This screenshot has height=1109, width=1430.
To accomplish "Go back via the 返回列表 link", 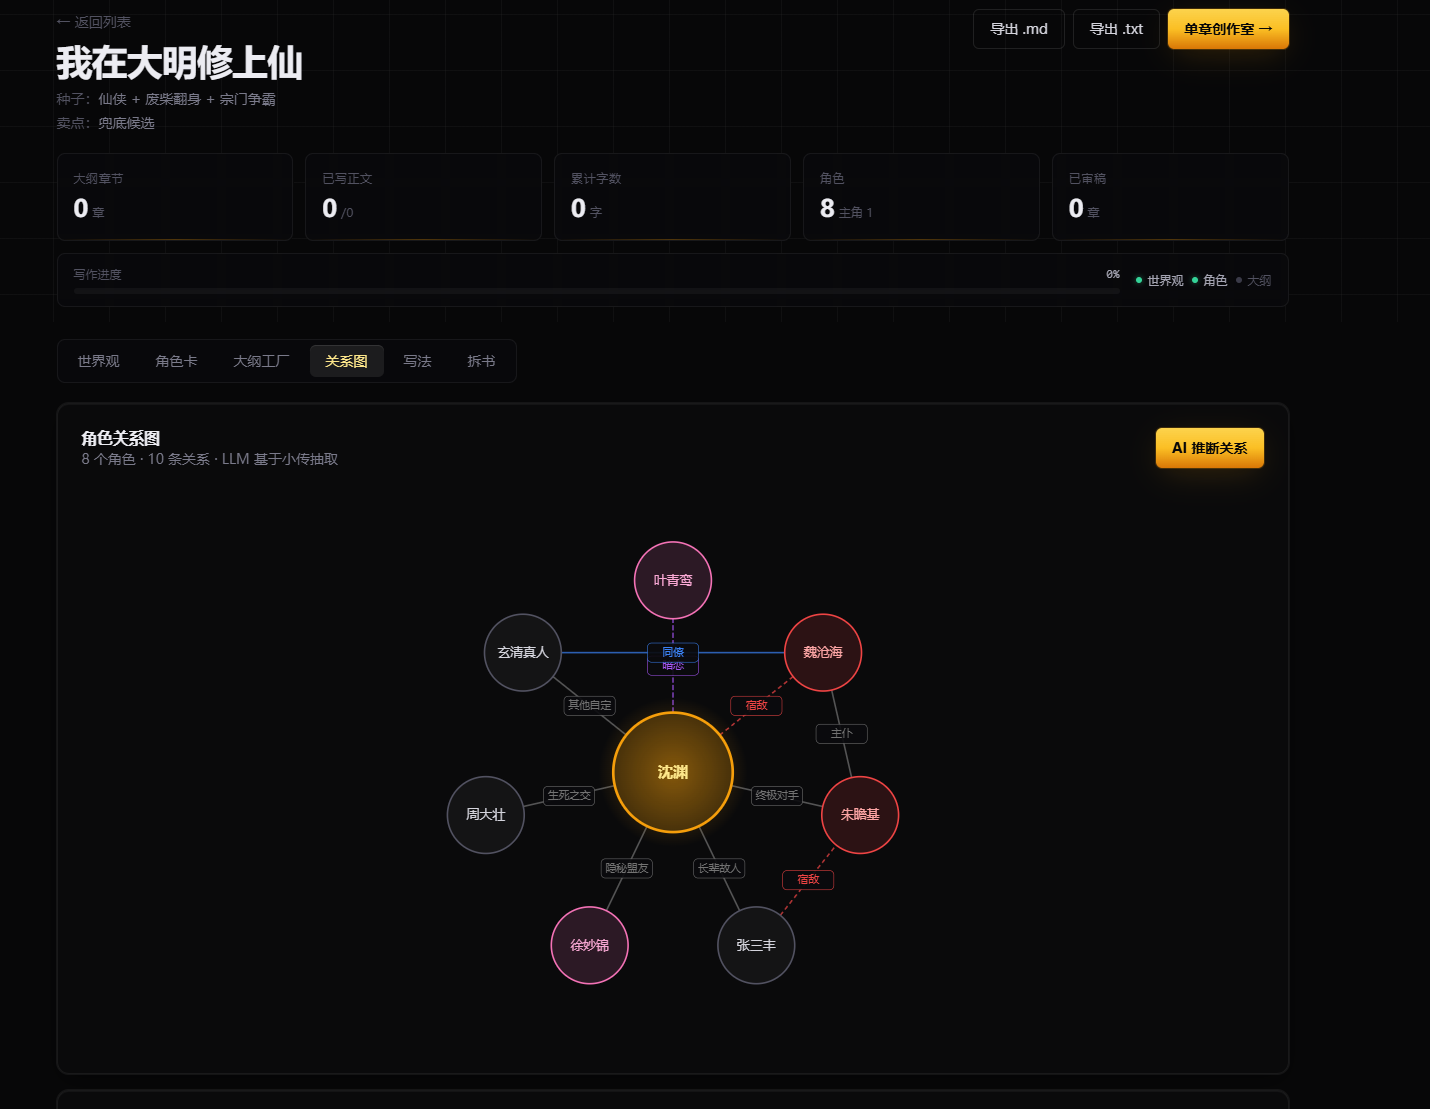I will (x=94, y=22).
